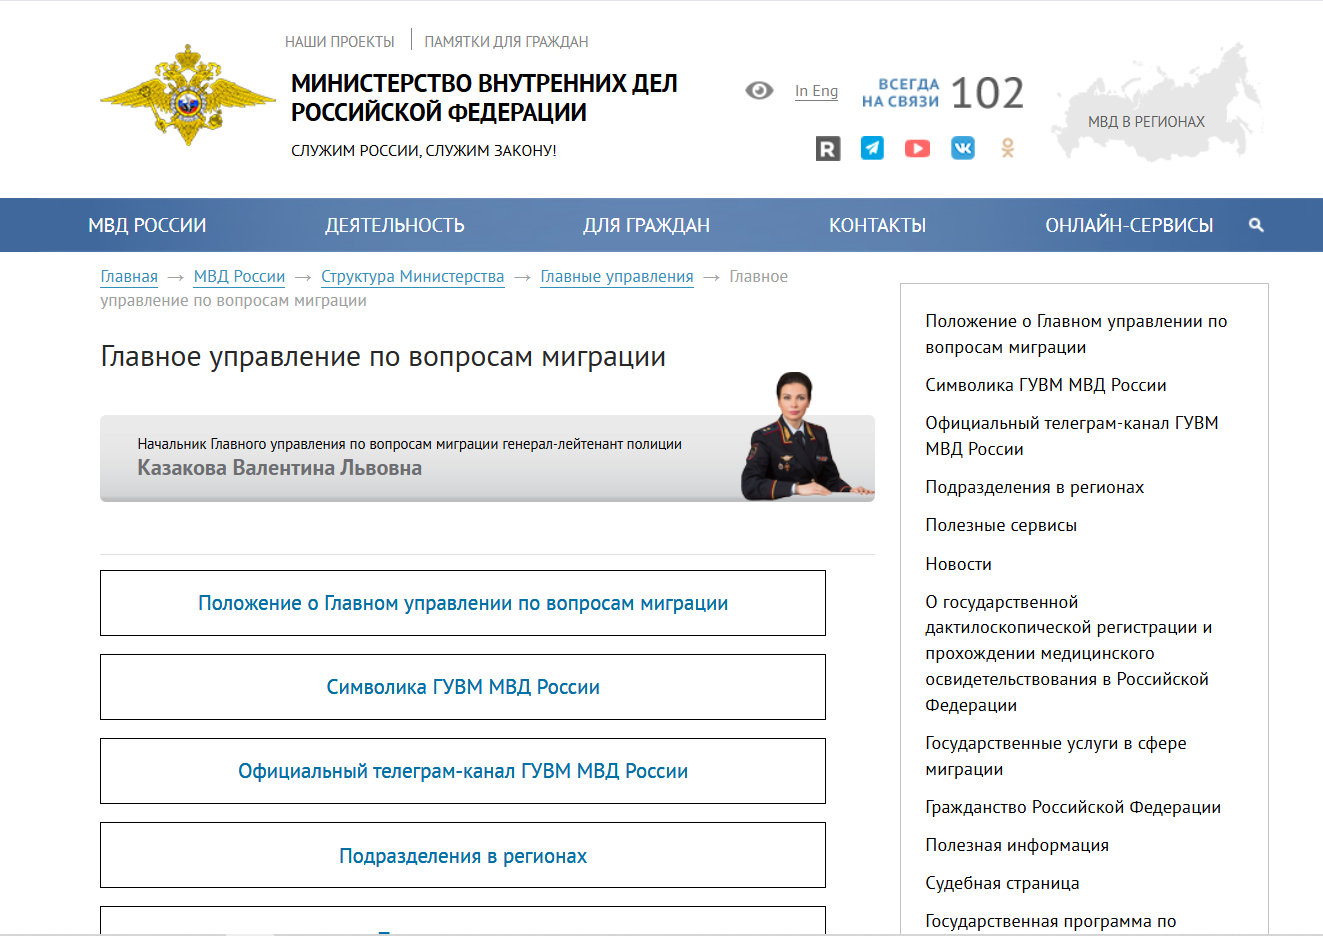Open the КОНТАКТЫ menu item
This screenshot has height=936, width=1323.
pyautogui.click(x=877, y=225)
